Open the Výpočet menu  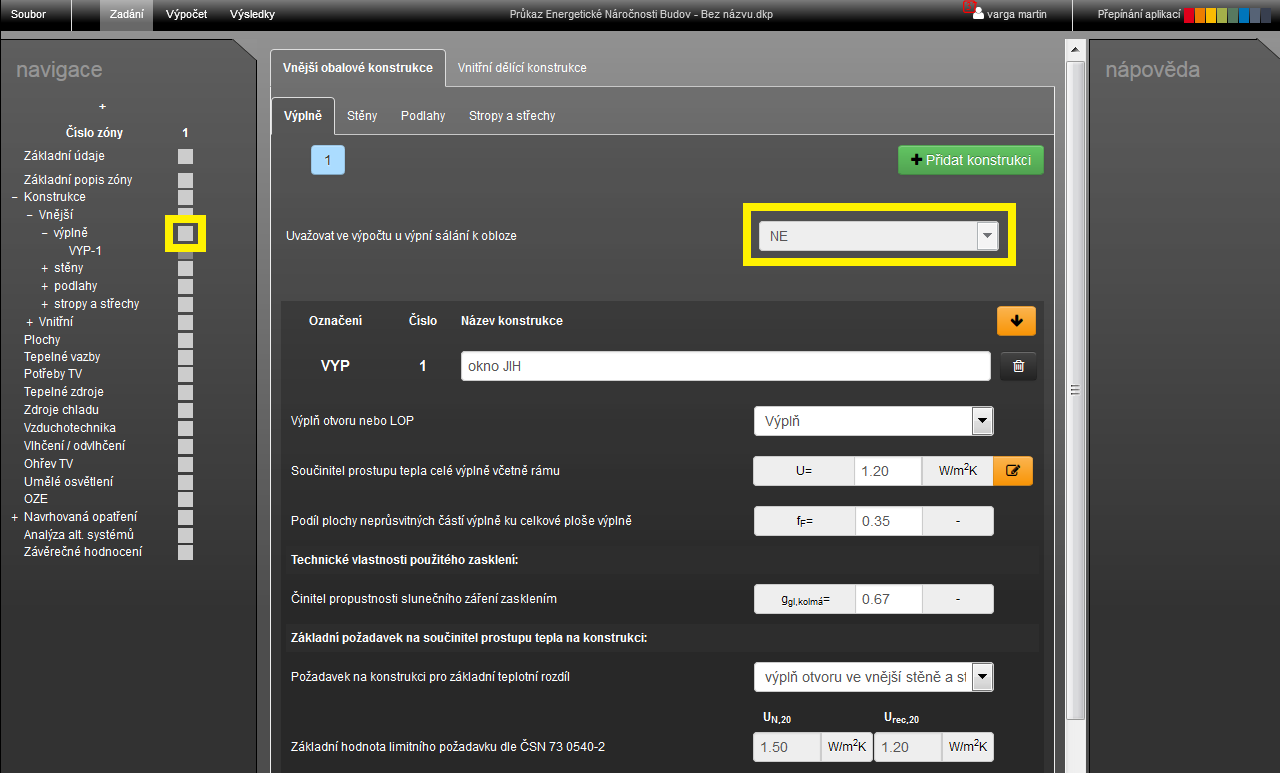click(187, 15)
